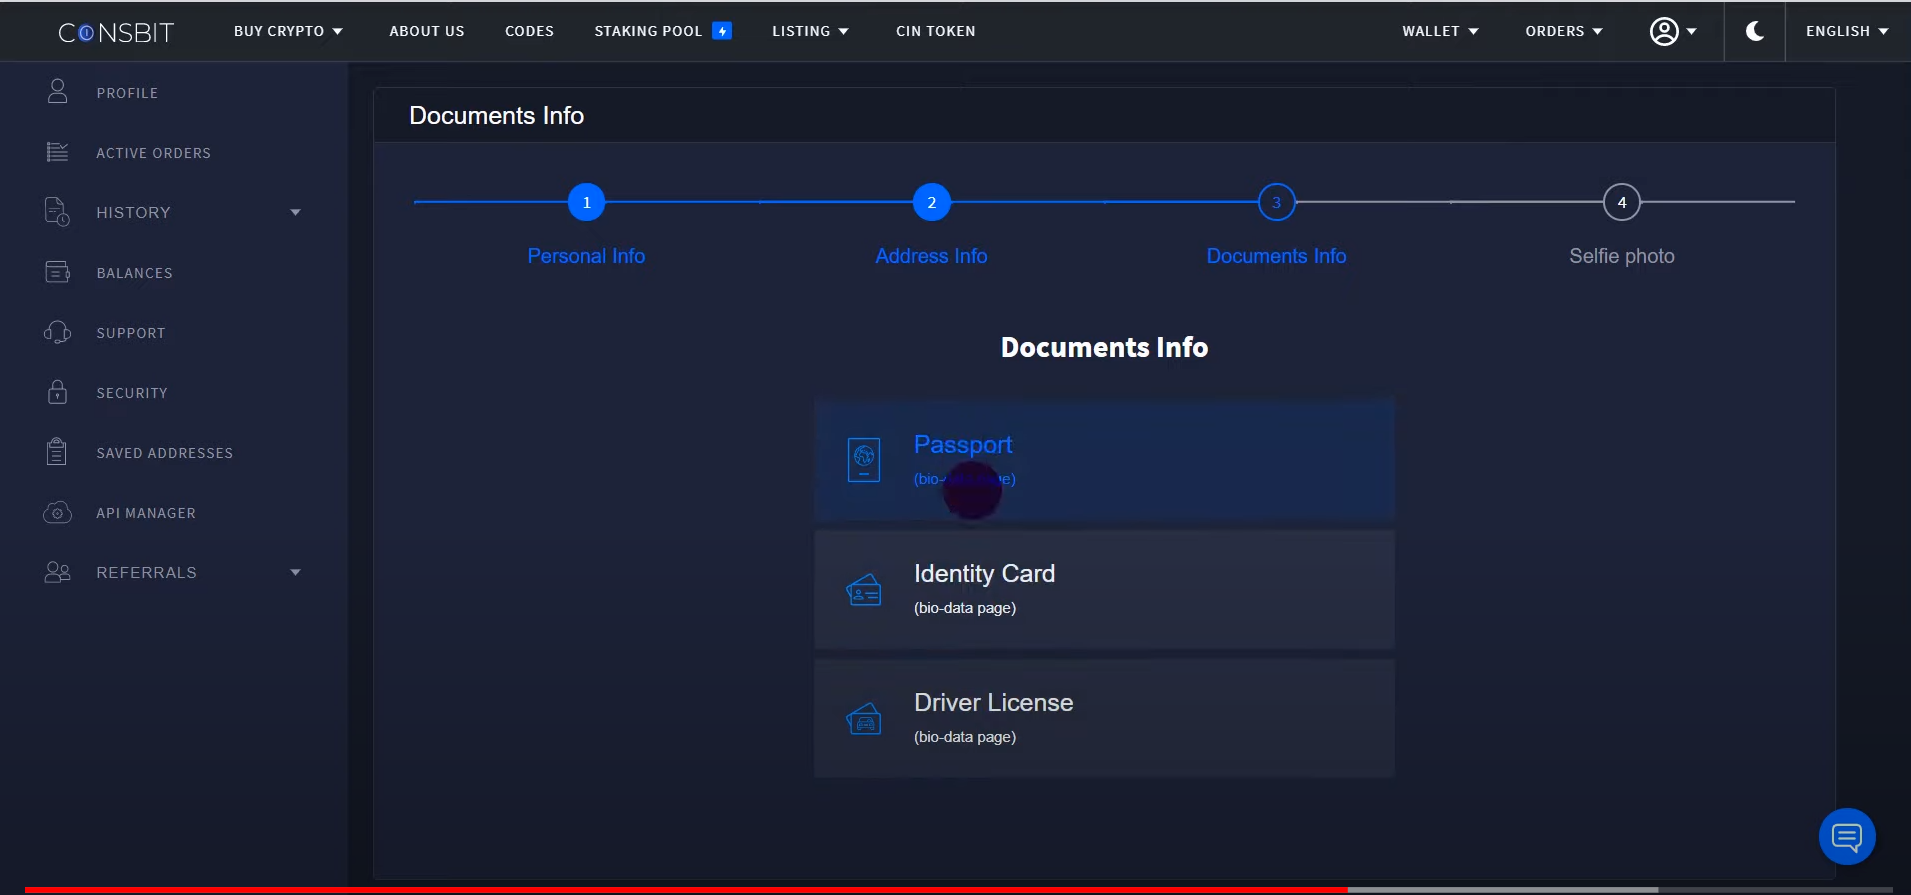The height and width of the screenshot is (895, 1911).
Task: Expand the History sidebar arrow
Action: tap(295, 212)
